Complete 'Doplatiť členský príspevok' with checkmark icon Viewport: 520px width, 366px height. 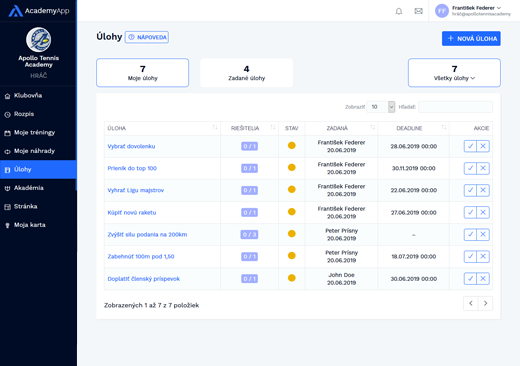[470, 279]
